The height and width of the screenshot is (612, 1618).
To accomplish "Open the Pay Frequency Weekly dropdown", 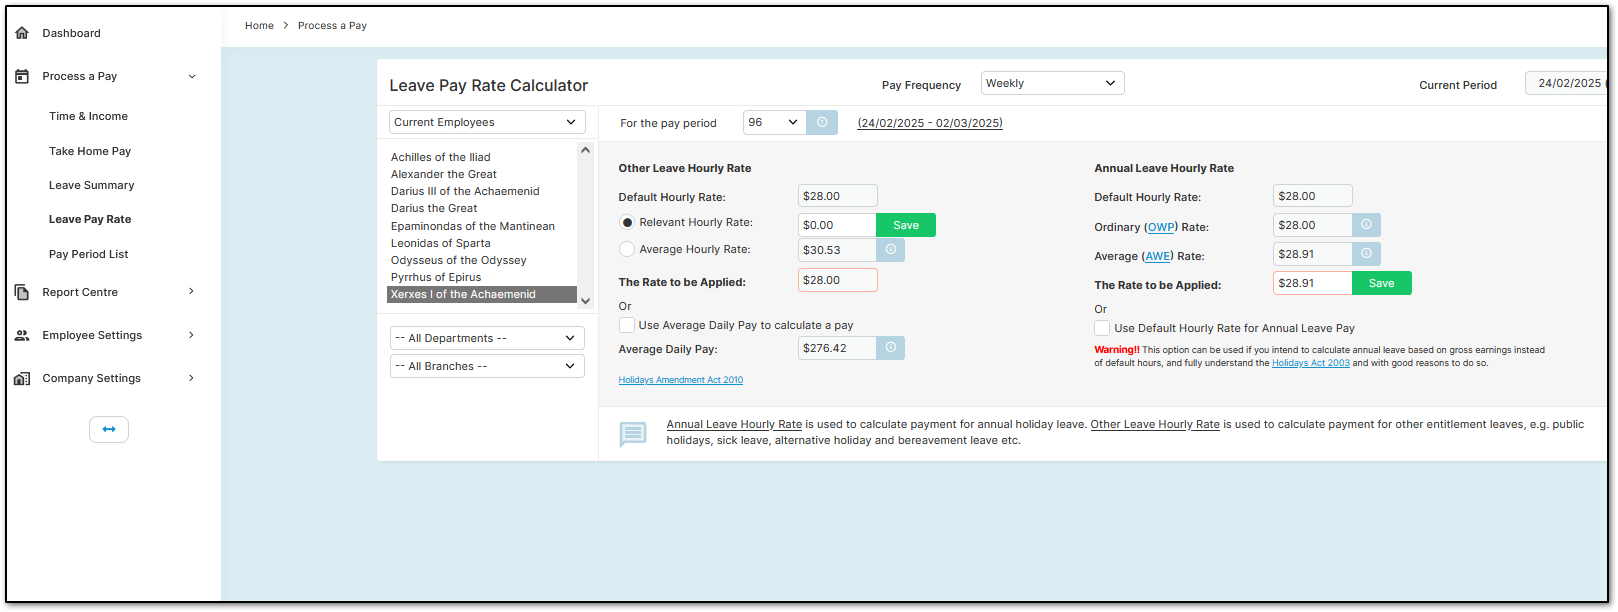I will [x=1052, y=83].
